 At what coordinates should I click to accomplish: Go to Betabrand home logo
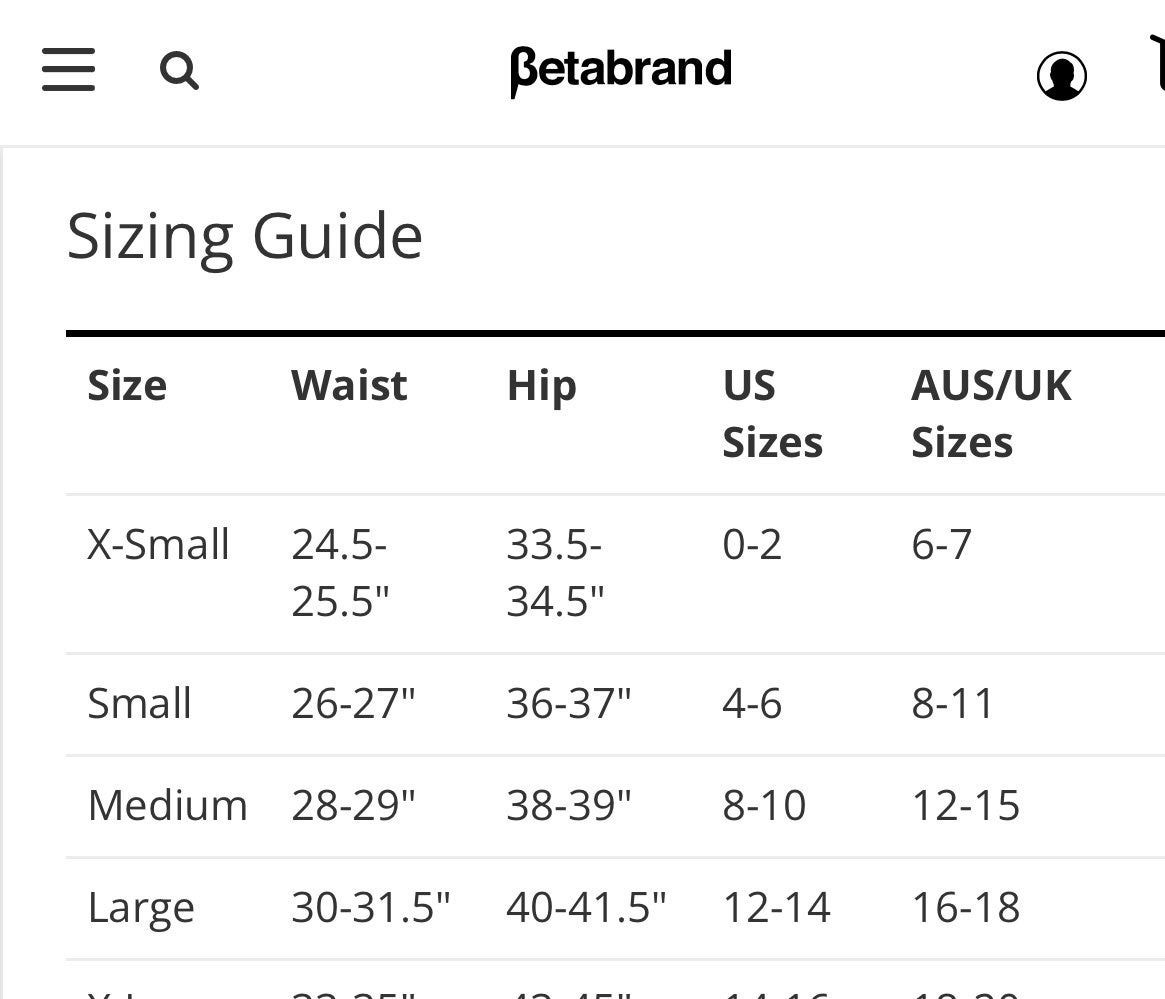[621, 71]
